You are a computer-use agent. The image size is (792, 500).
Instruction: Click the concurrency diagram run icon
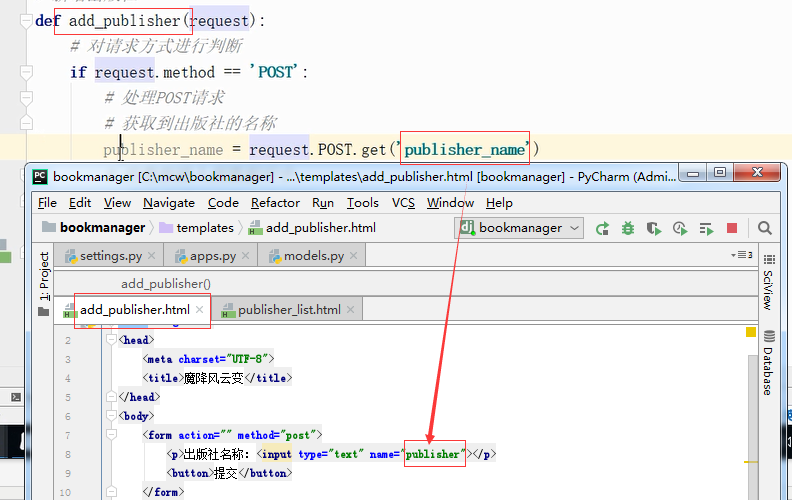706,229
